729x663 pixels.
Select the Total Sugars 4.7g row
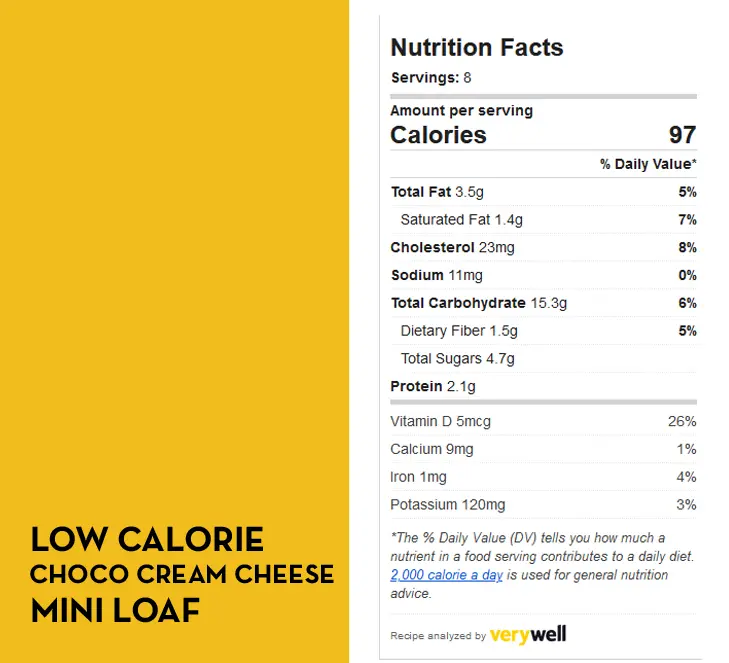(543, 358)
